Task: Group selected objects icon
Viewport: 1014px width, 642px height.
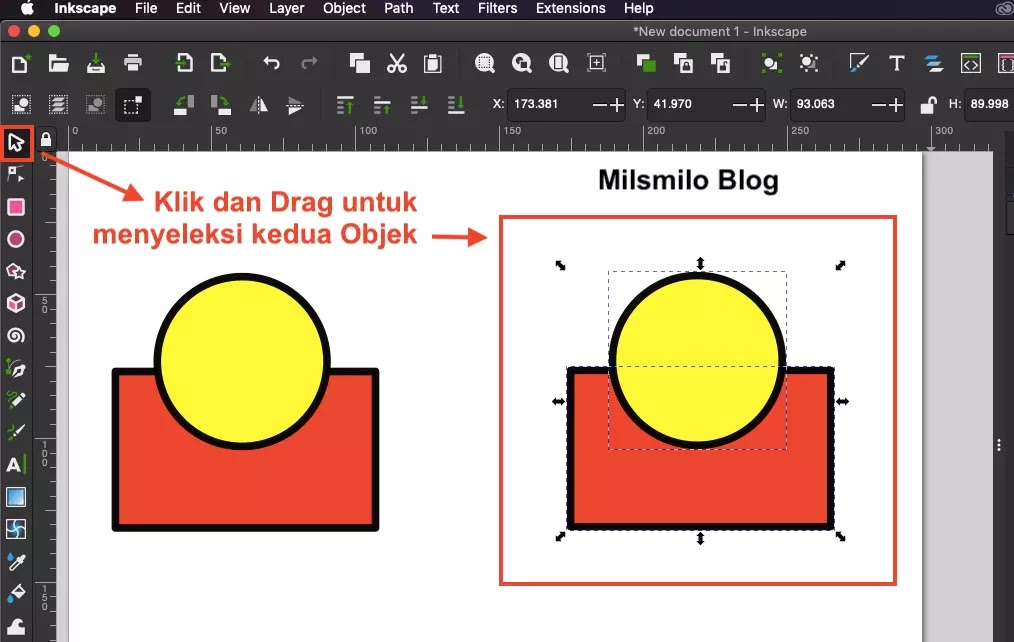Action: coord(771,63)
